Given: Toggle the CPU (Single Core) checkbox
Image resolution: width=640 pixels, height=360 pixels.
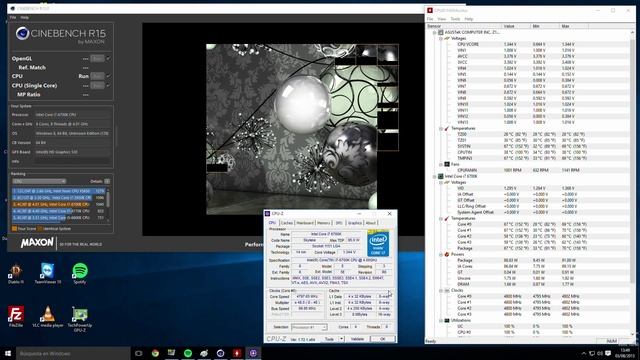Looking at the screenshot, I should [x=108, y=85].
